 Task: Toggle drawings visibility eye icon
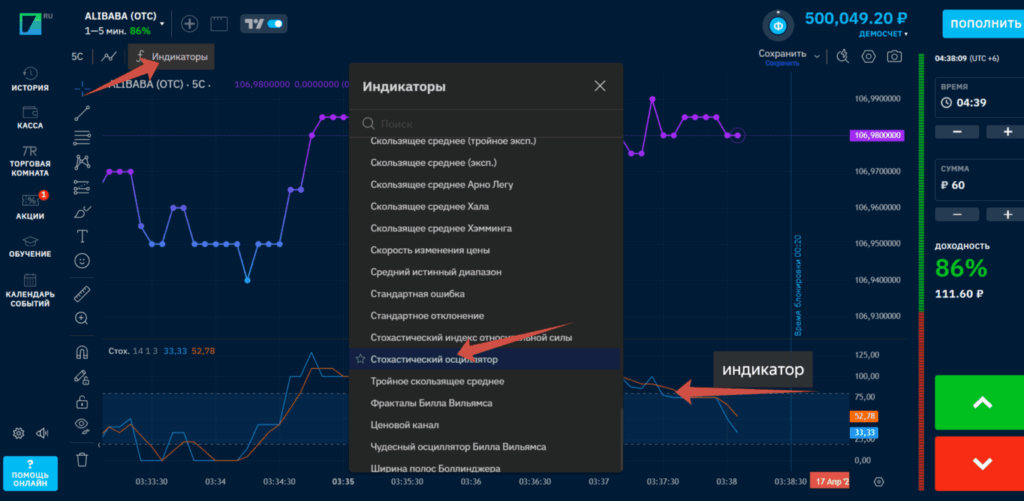pos(82,424)
